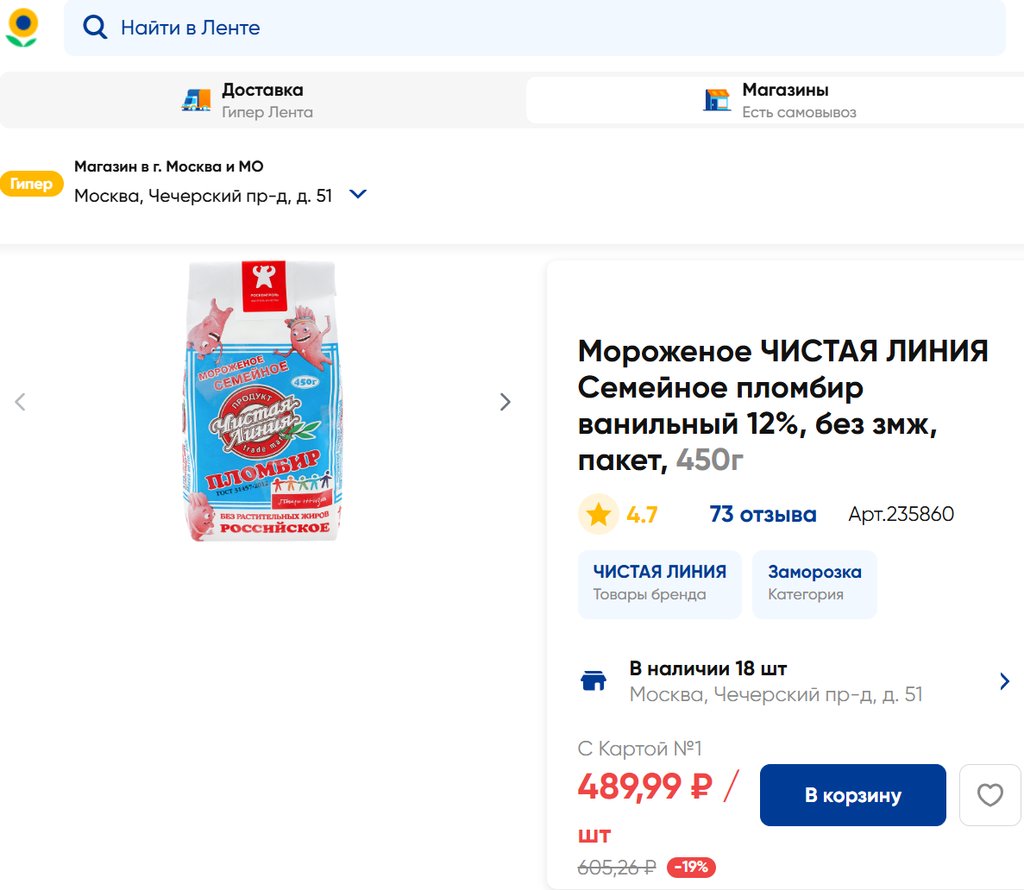
Task: Click the store availability shop icon
Action: pos(594,681)
